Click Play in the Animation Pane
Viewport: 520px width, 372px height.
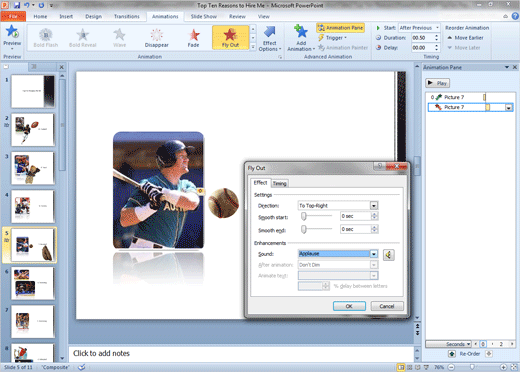[x=437, y=83]
